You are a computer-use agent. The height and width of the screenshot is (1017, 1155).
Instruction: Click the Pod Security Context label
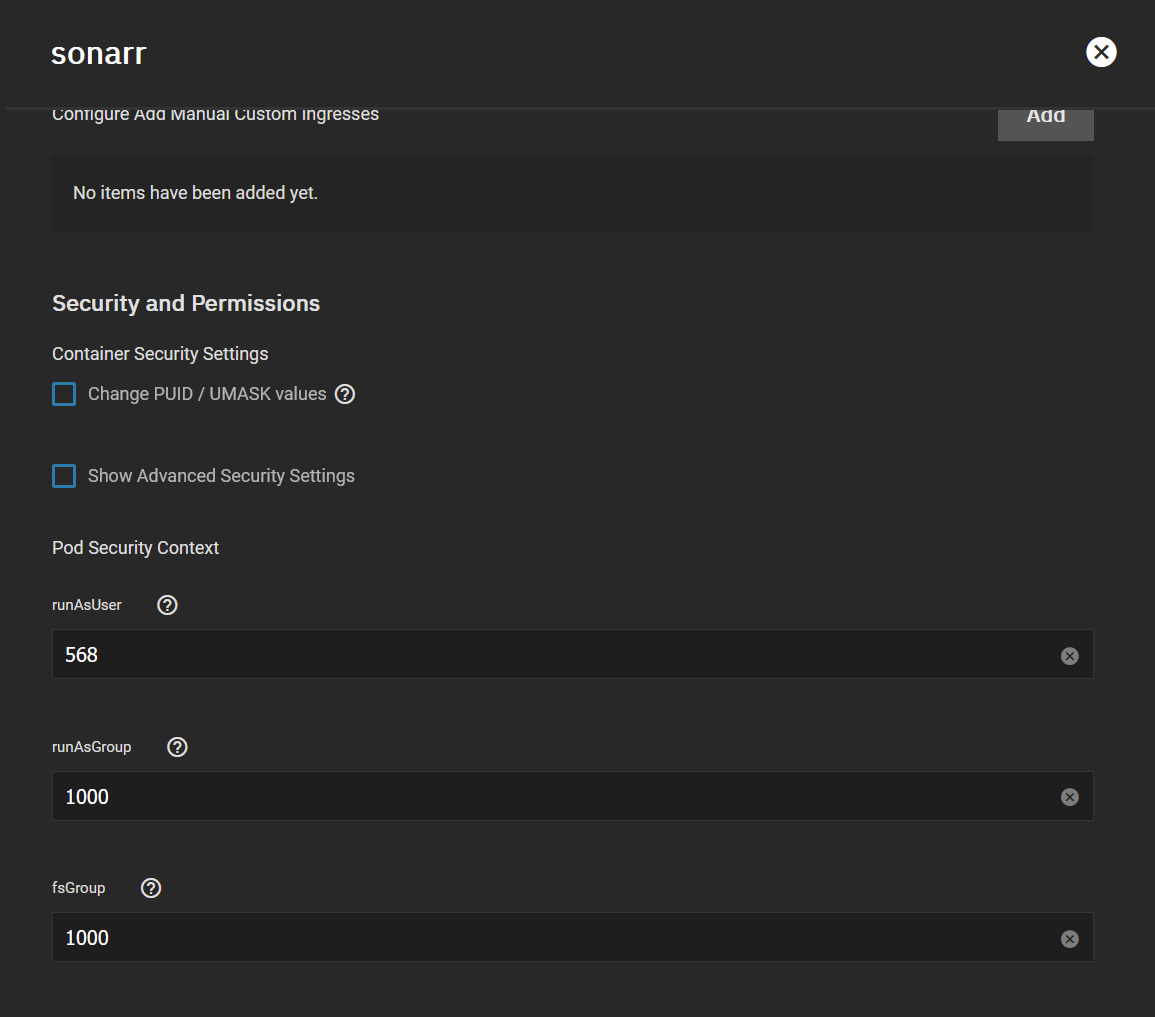click(136, 548)
